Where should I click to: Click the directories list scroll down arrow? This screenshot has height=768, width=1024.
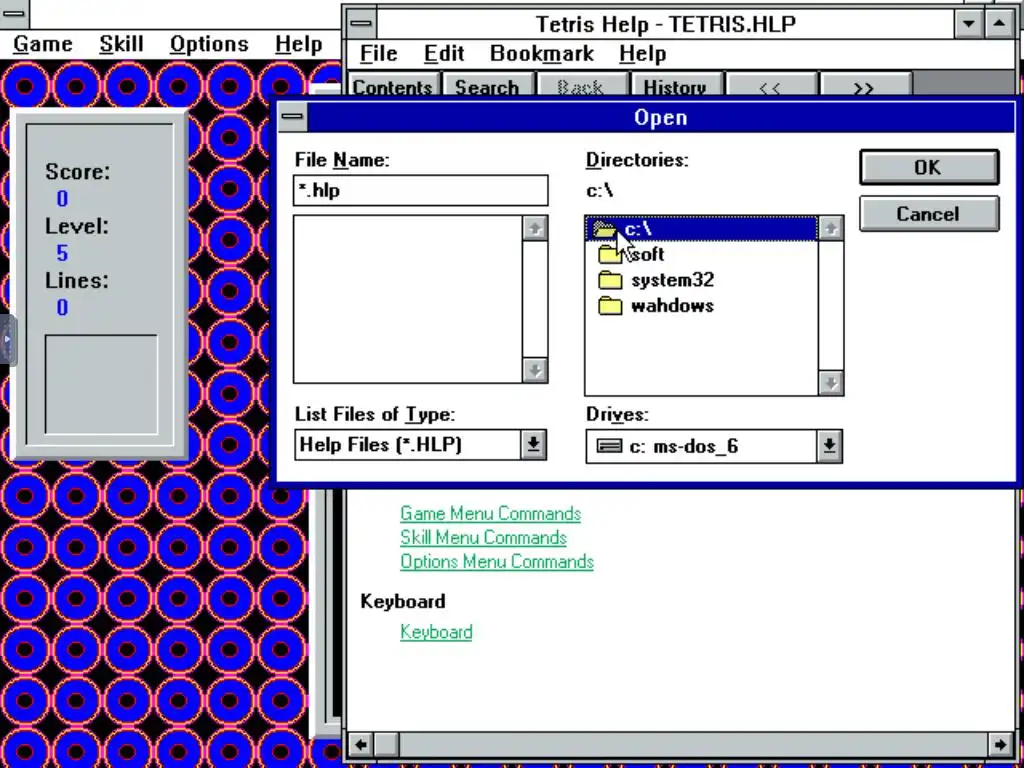click(830, 383)
